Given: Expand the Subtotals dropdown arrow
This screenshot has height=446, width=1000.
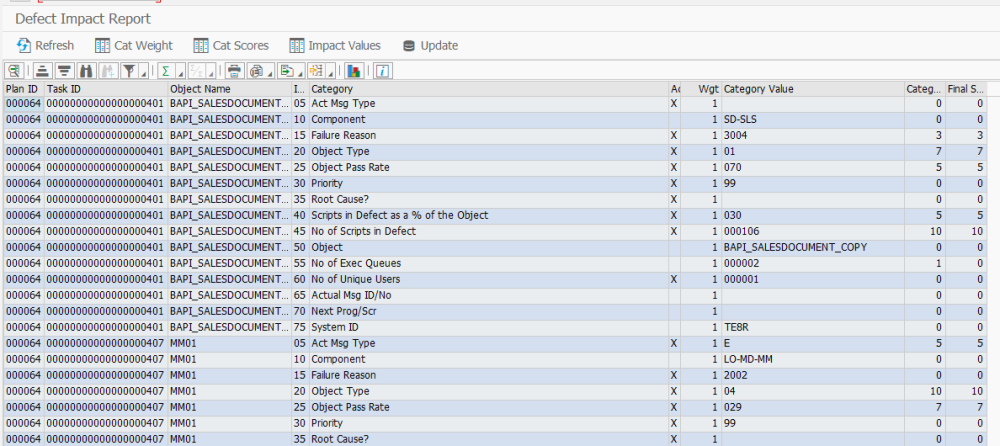Looking at the screenshot, I should tap(212, 71).
